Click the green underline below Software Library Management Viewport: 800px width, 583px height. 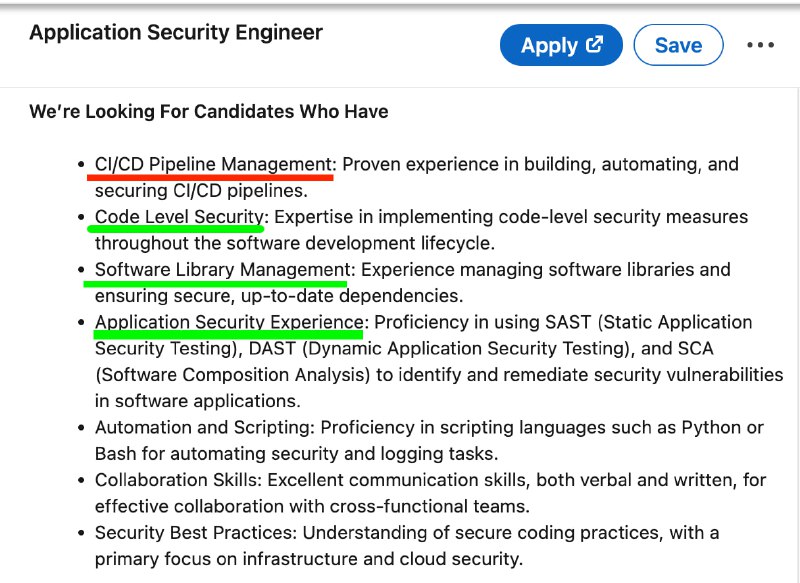[215, 283]
